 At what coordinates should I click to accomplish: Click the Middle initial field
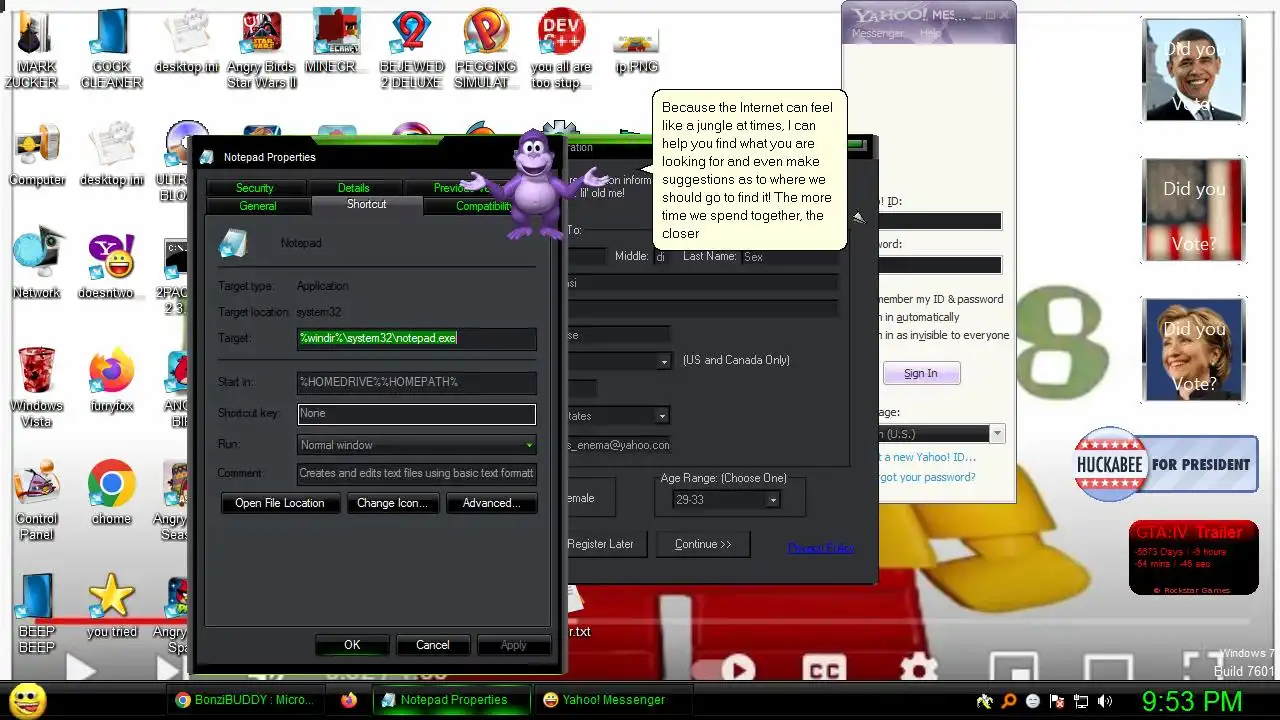pyautogui.click(x=661, y=257)
